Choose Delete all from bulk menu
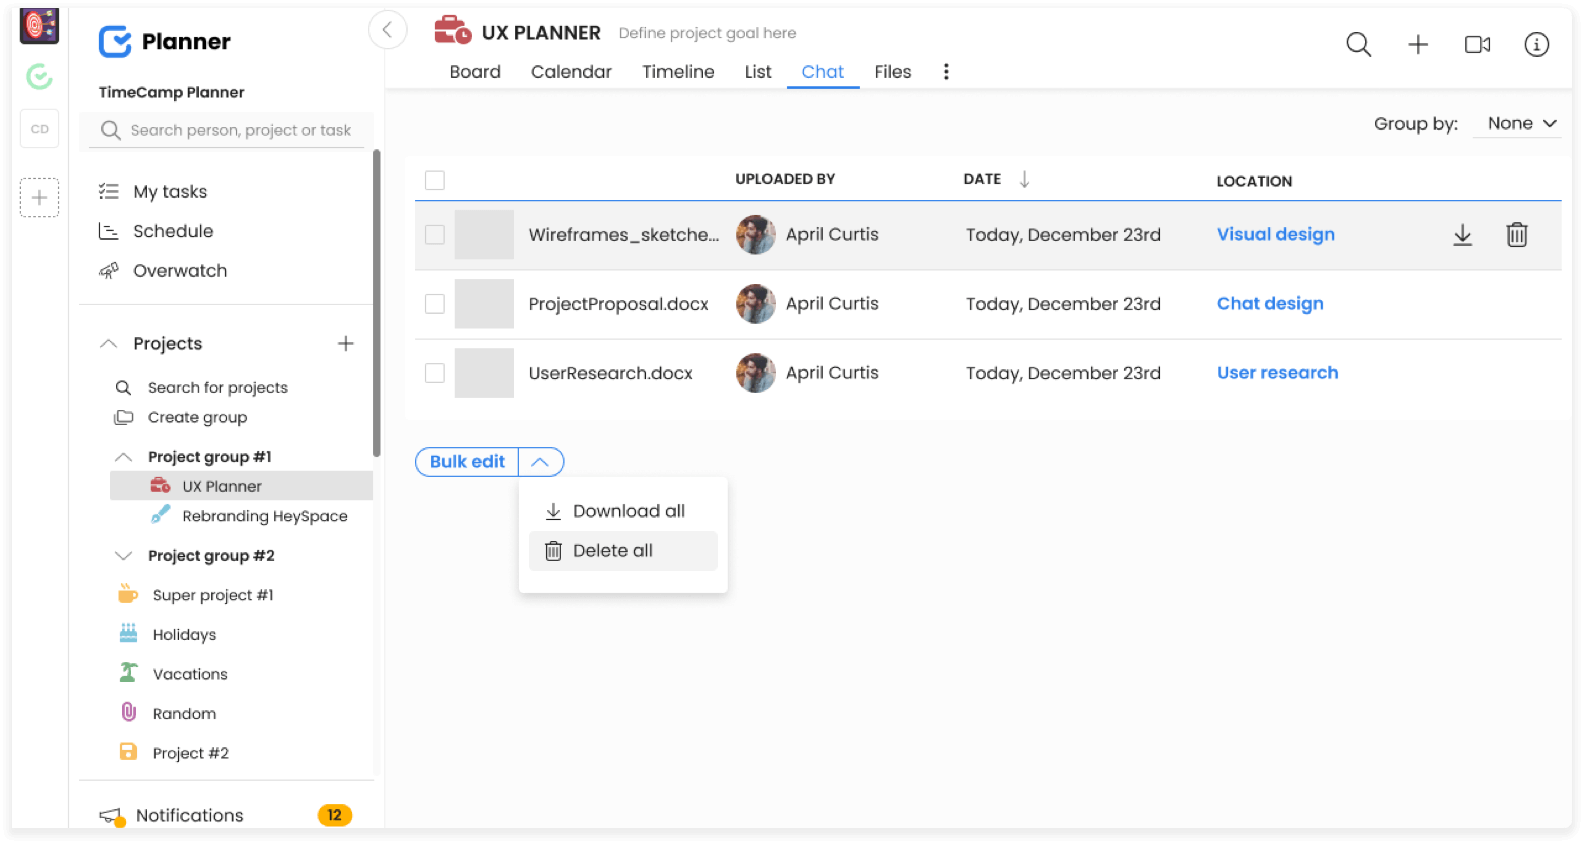The height and width of the screenshot is (844, 1584). [x=623, y=551]
